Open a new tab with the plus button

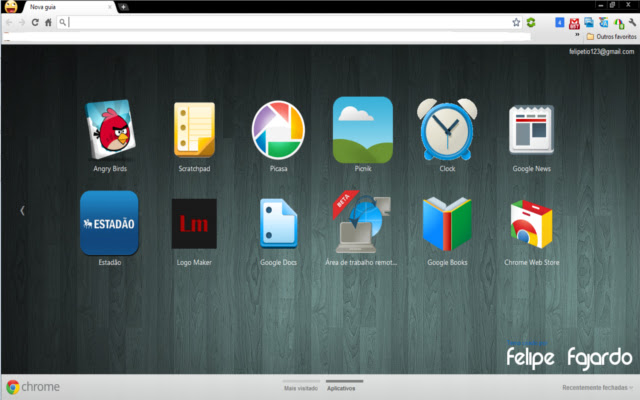pyautogui.click(x=123, y=7)
